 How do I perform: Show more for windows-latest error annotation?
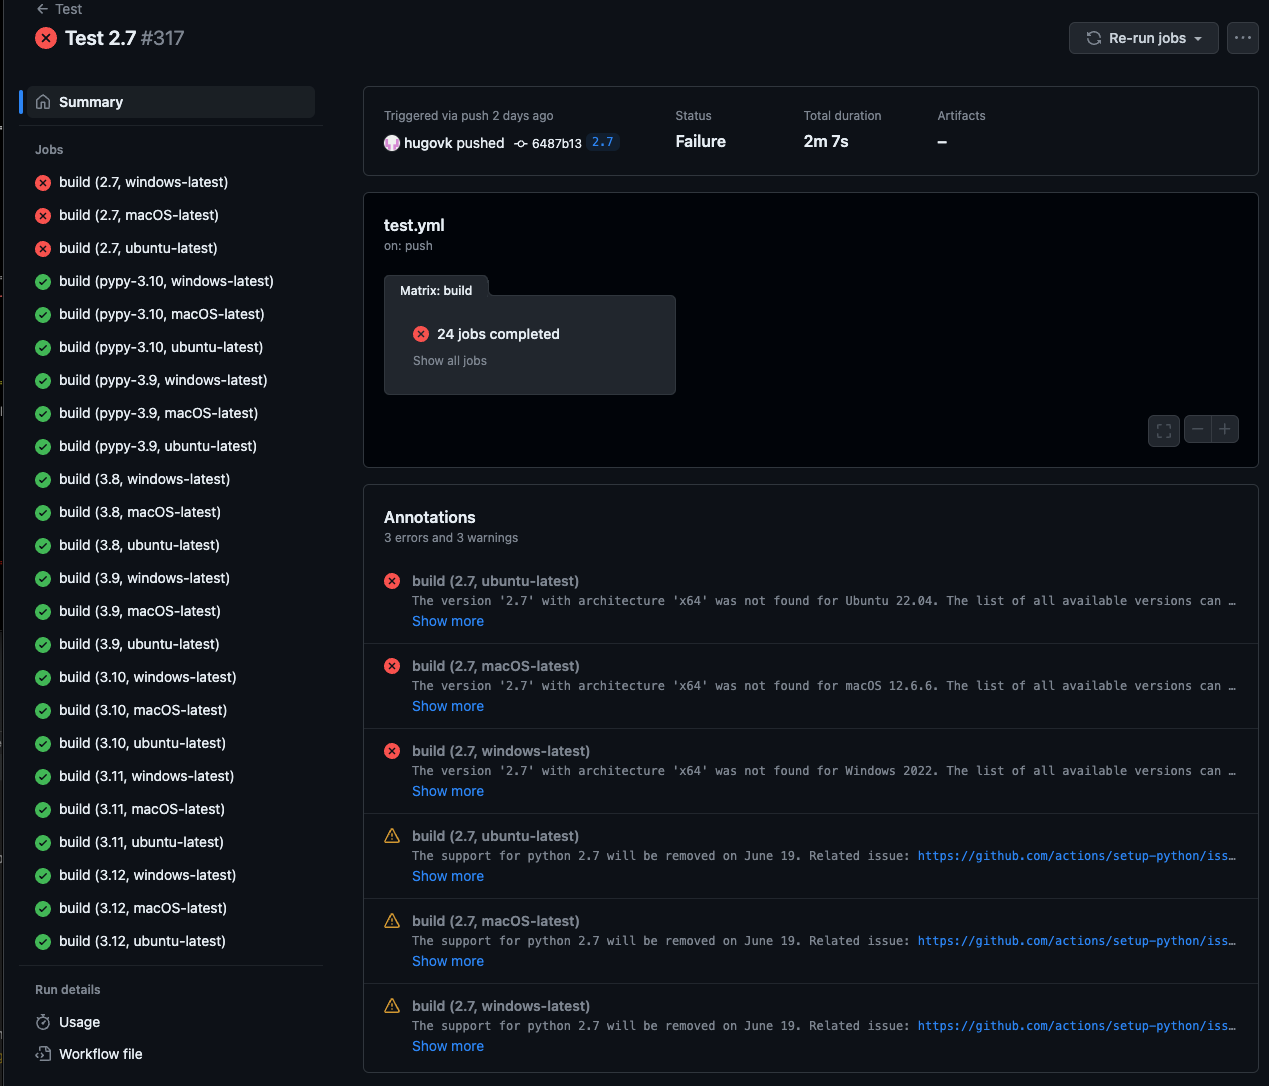[448, 791]
